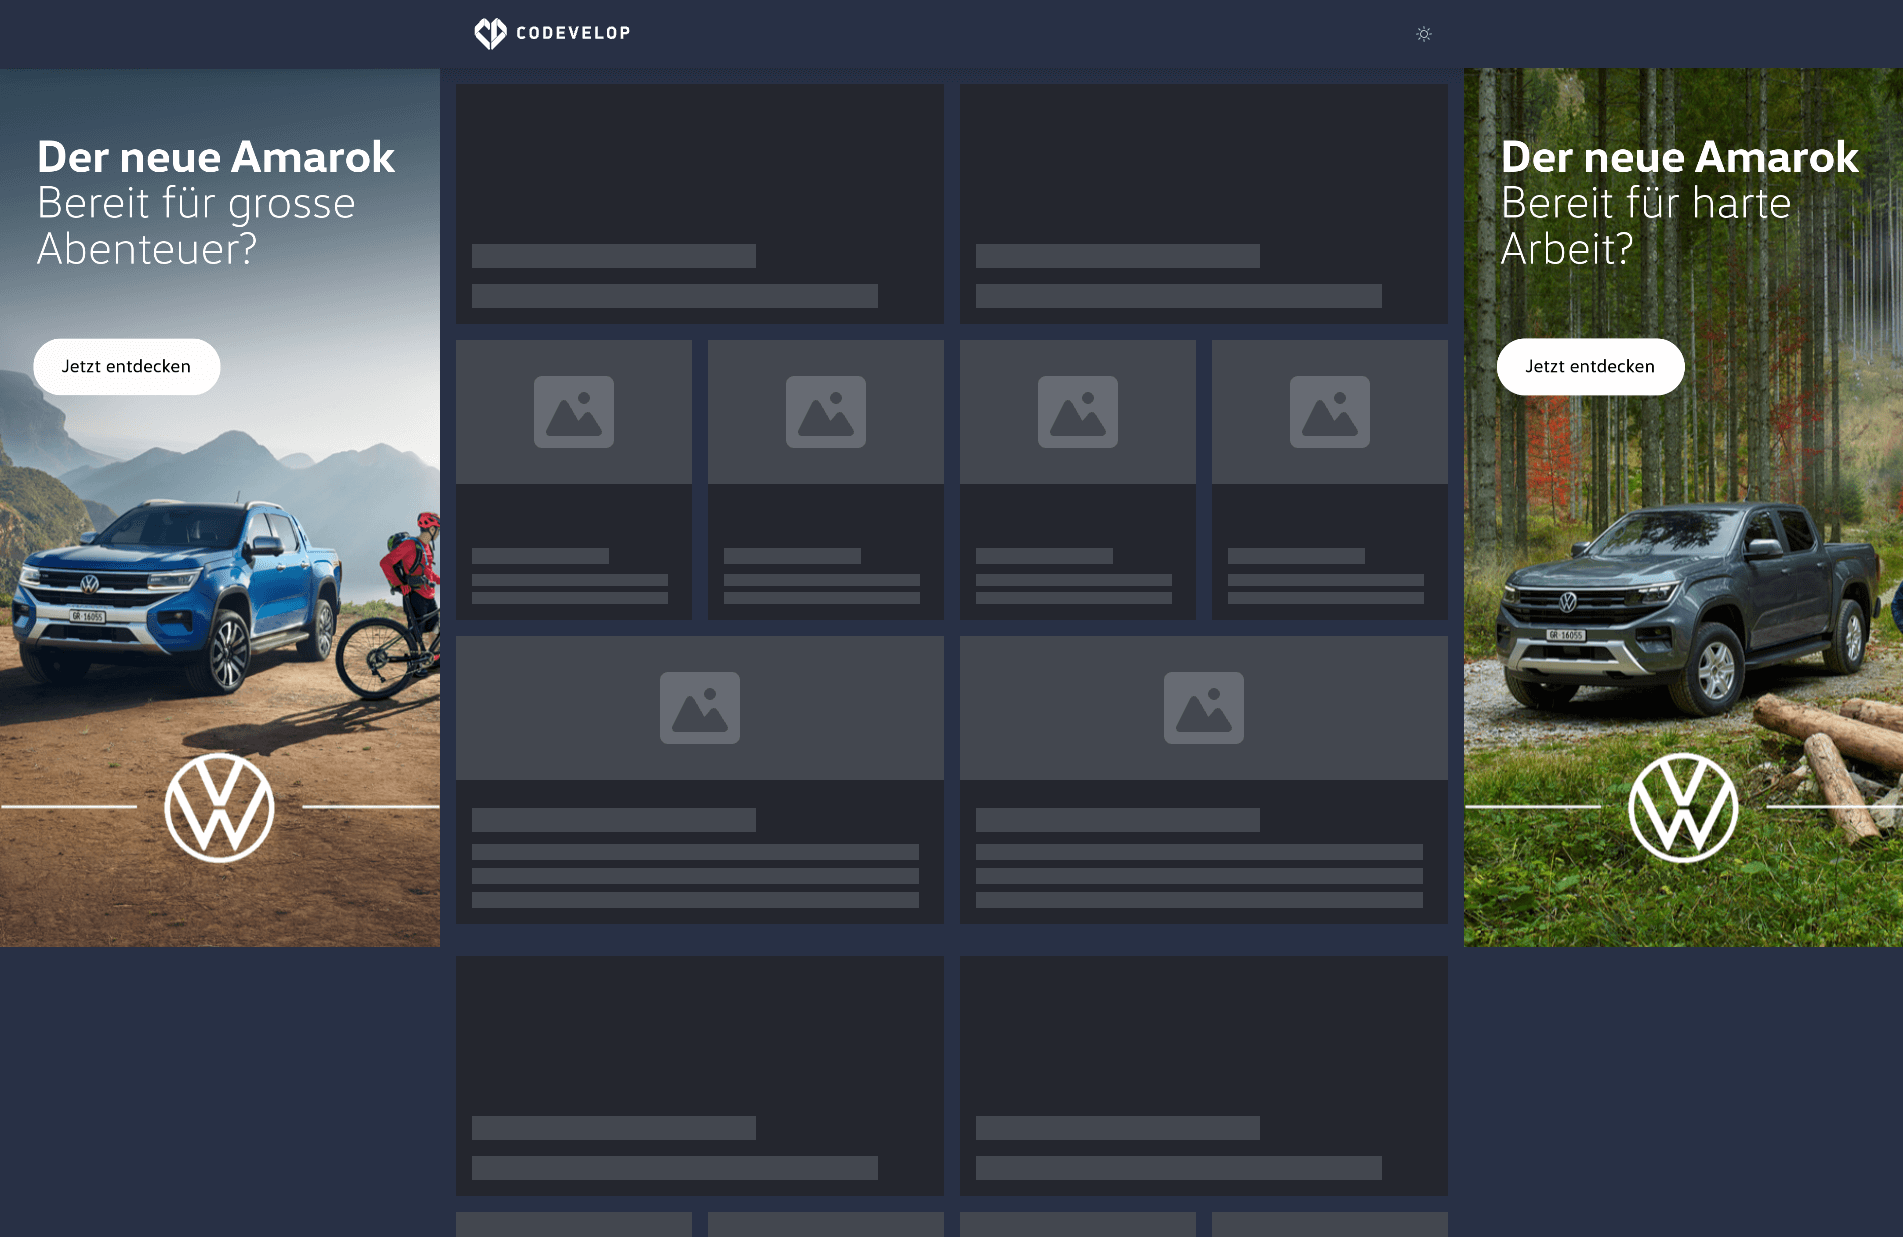
Task: Click the CODEVELOP wordmark in the header
Action: coord(573,33)
